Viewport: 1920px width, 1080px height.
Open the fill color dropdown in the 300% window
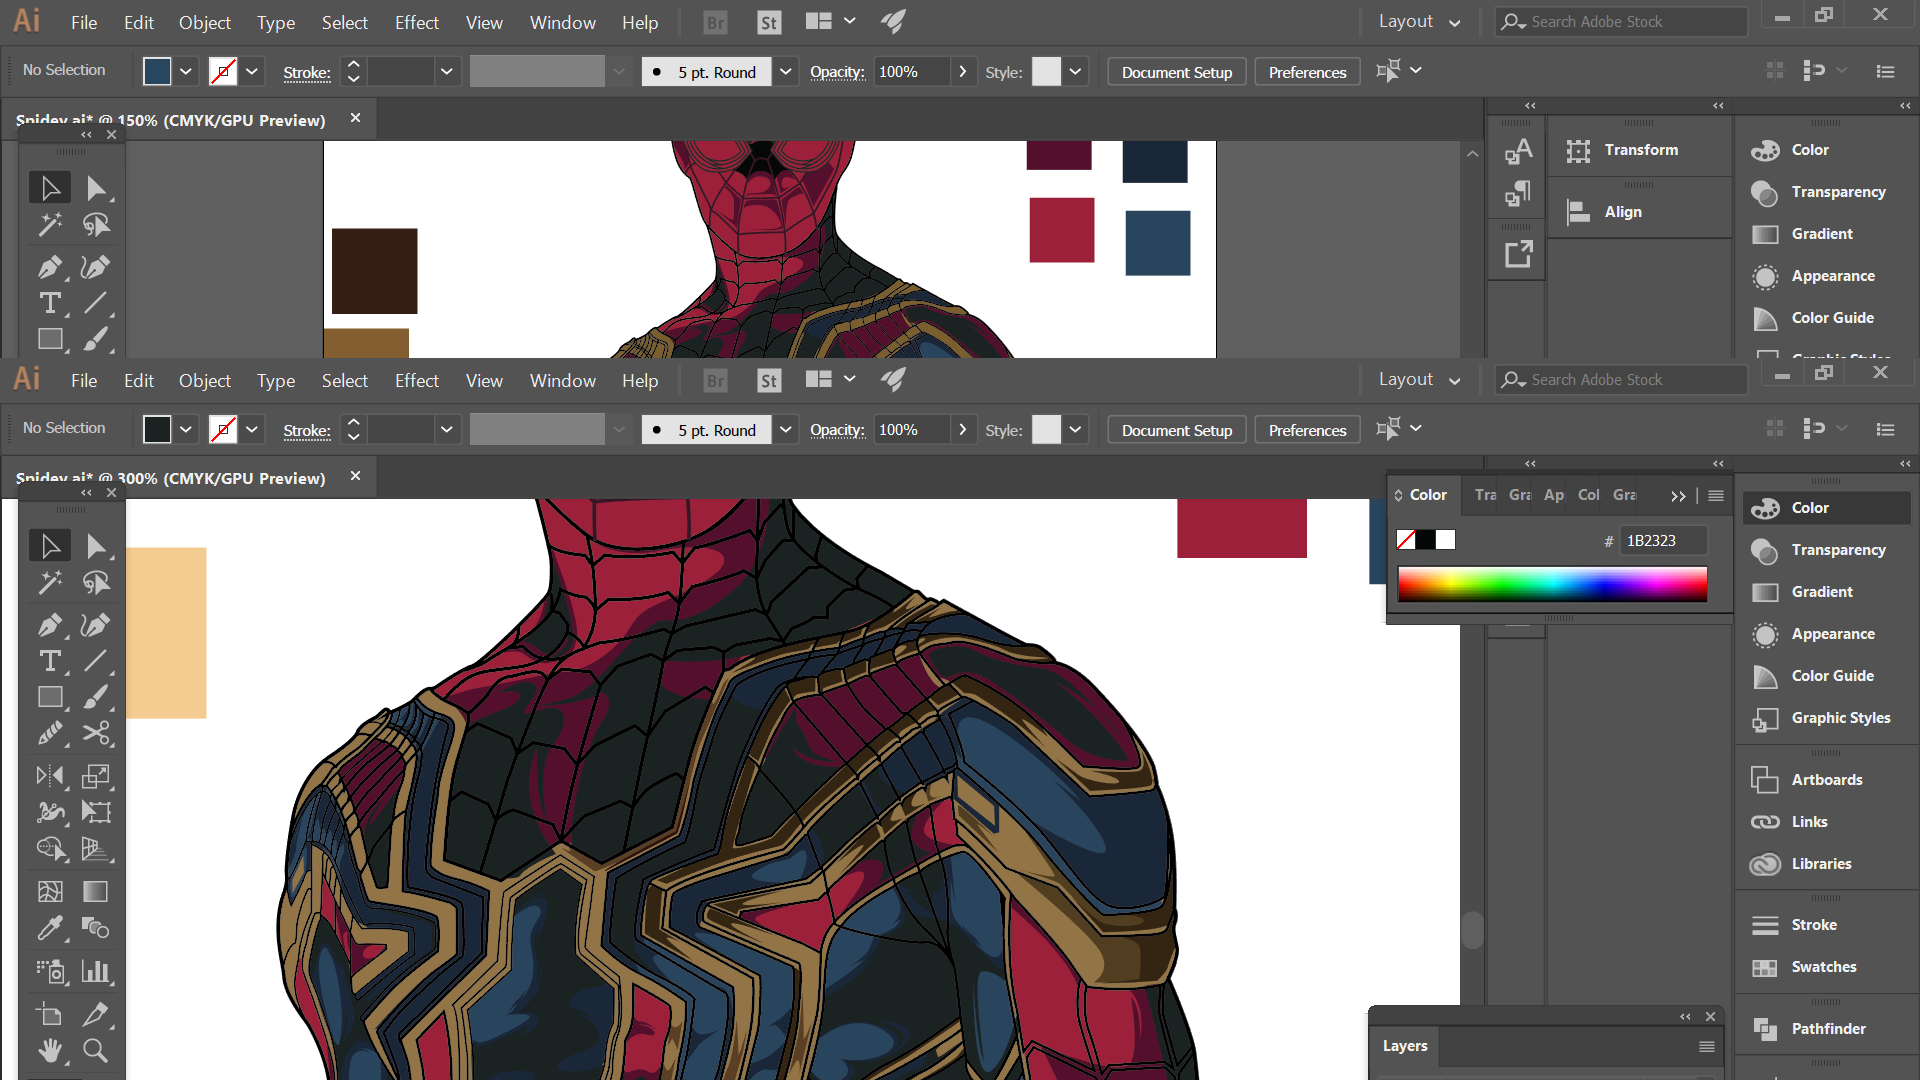click(x=186, y=430)
